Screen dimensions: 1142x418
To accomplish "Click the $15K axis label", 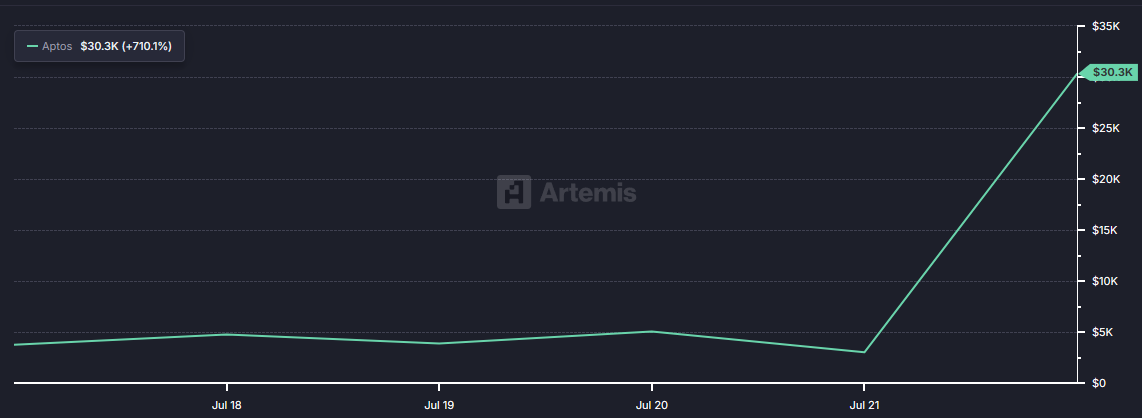I will click(1106, 230).
